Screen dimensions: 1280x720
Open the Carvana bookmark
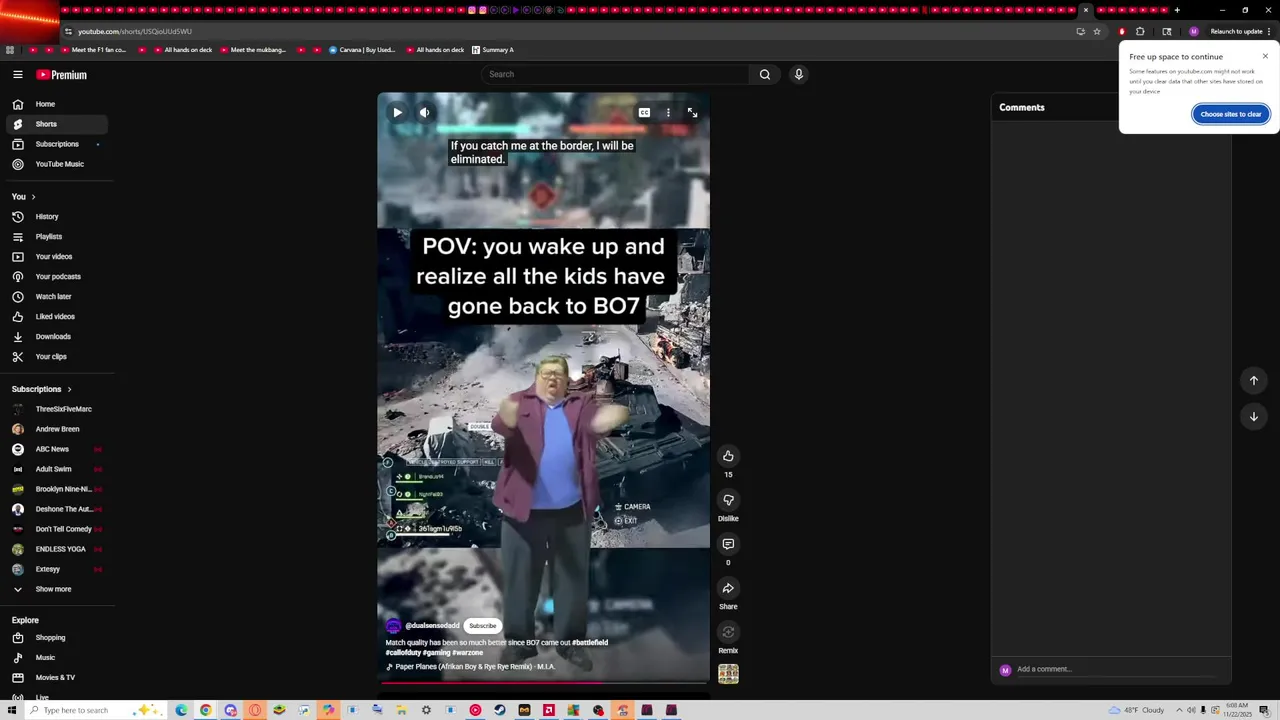[x=362, y=50]
